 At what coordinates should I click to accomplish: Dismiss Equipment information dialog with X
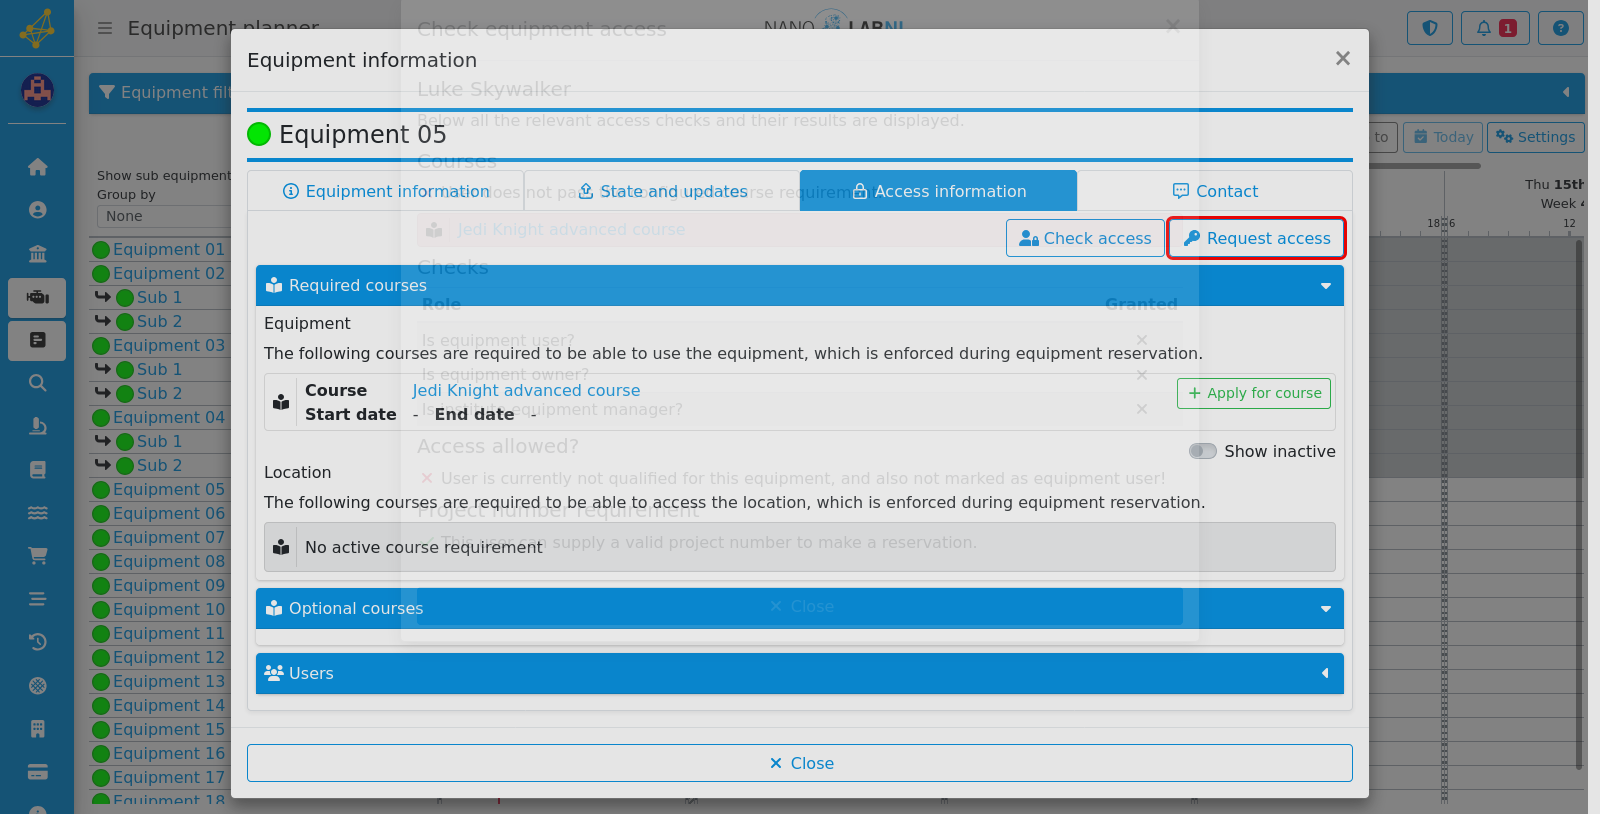click(x=1343, y=59)
